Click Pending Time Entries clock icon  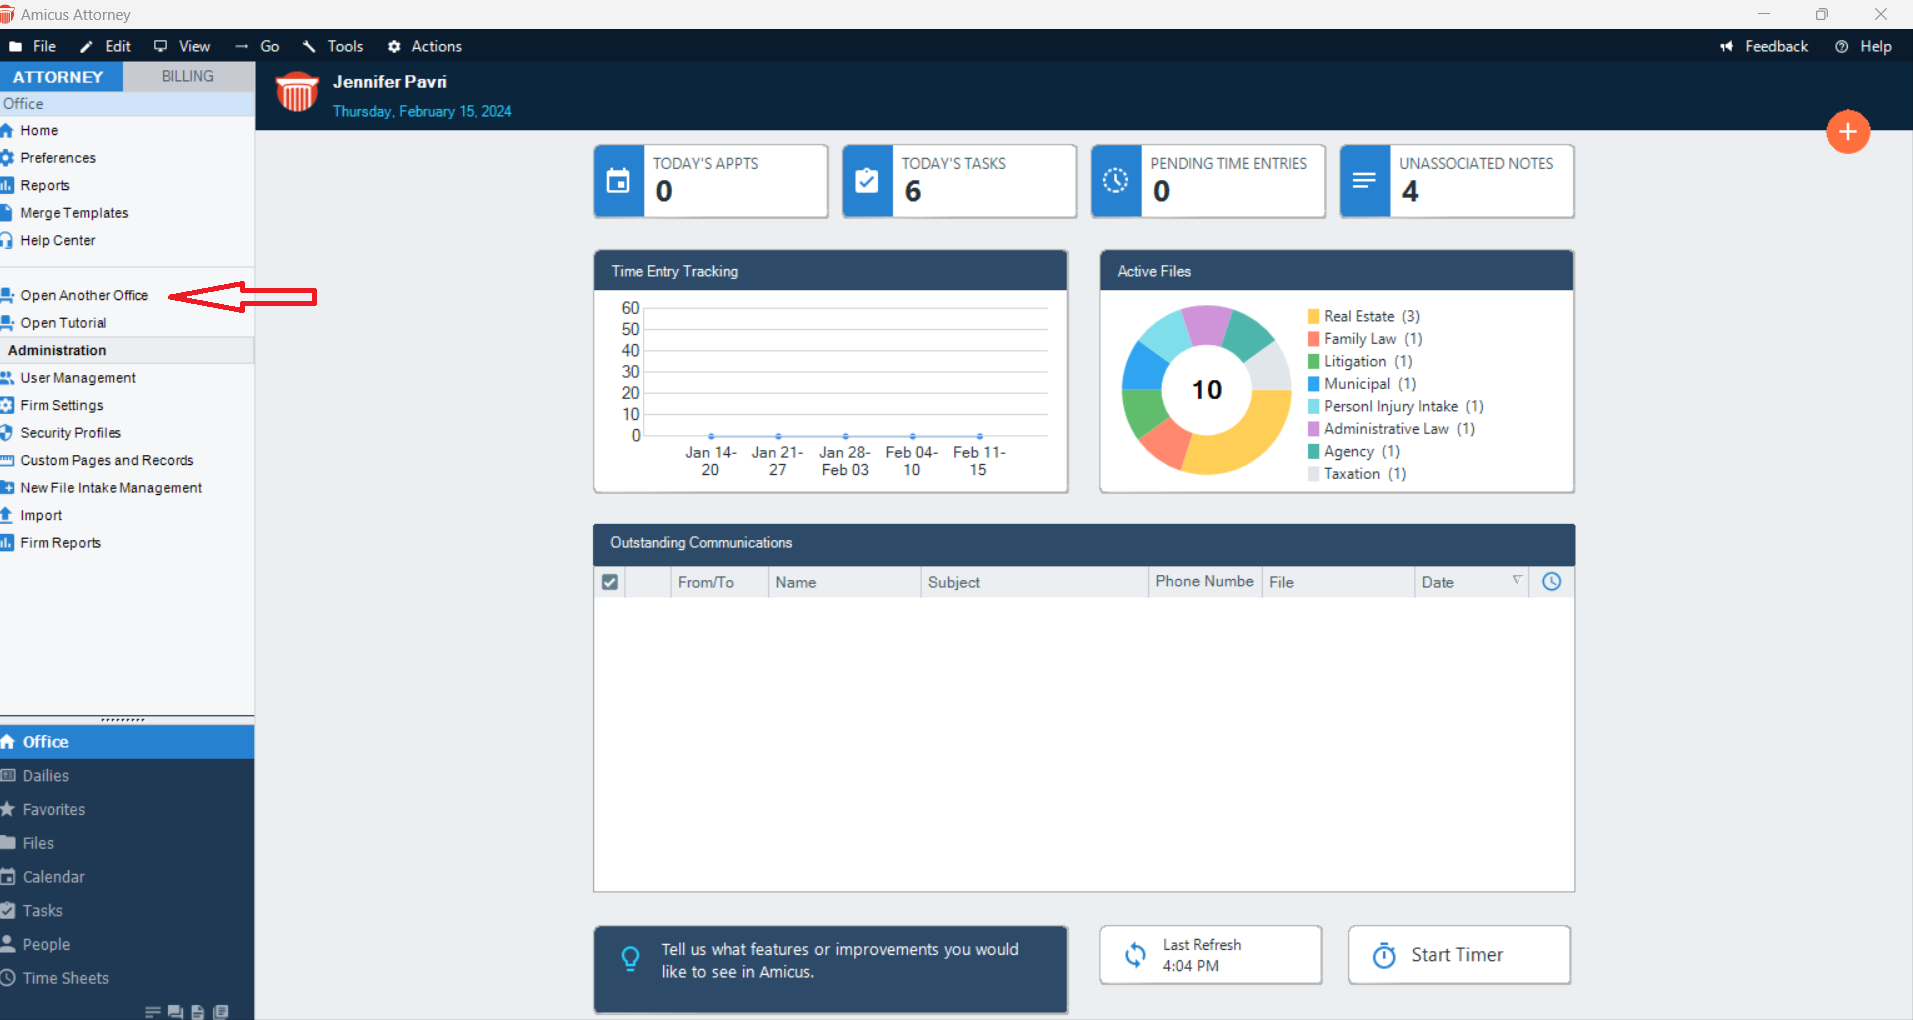(1116, 181)
